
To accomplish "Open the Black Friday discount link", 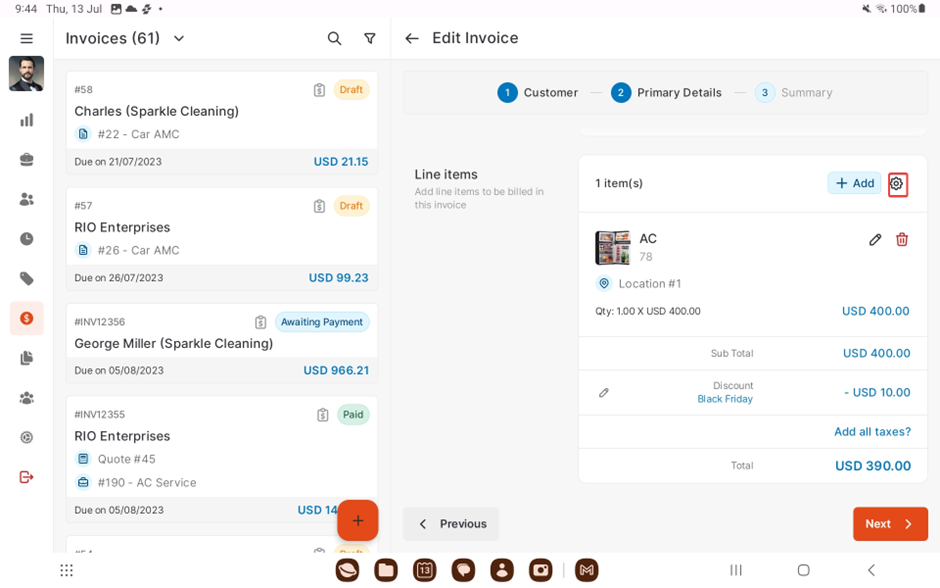I will tap(725, 399).
